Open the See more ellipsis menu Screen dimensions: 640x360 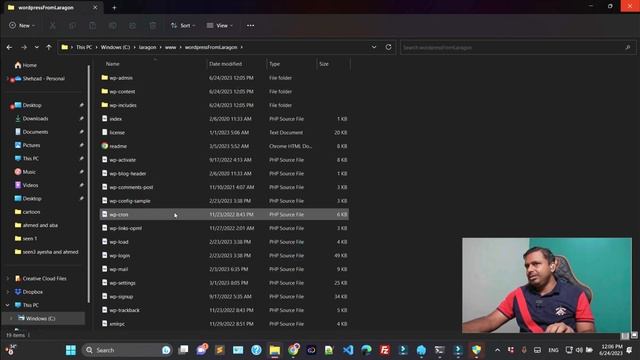[x=250, y=26]
